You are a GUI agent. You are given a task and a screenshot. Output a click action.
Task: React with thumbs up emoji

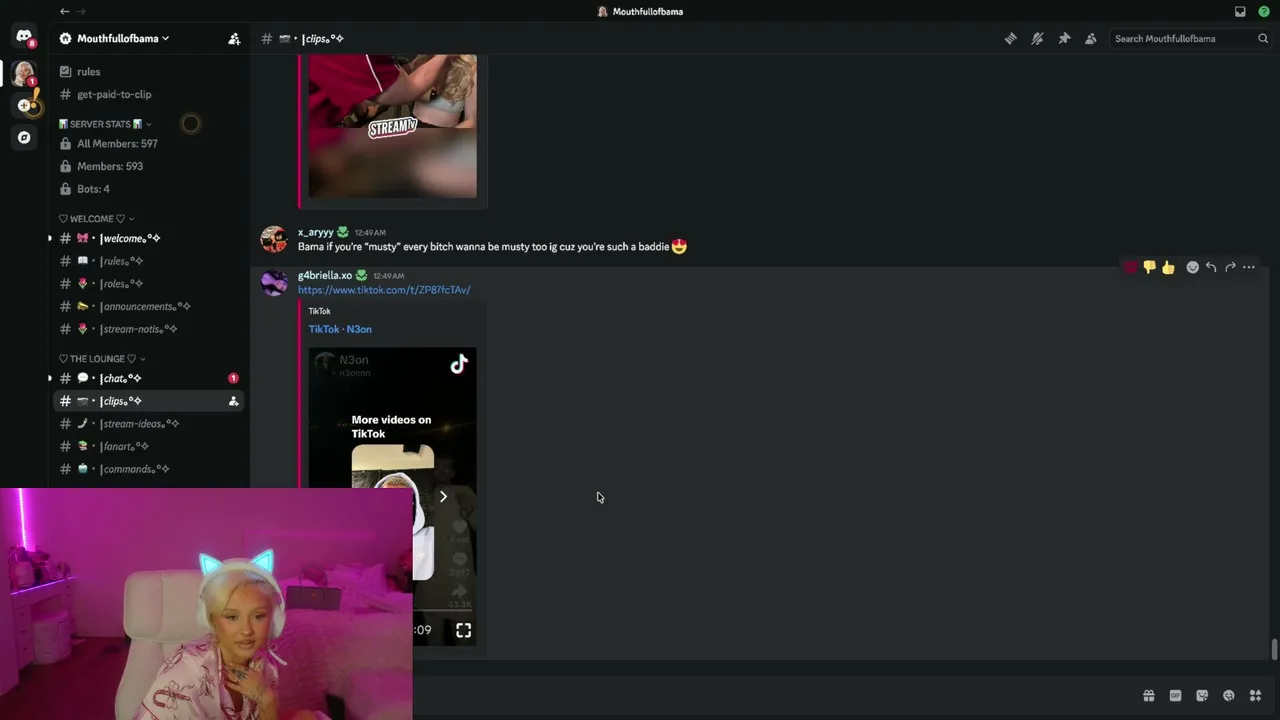pyautogui.click(x=1168, y=267)
